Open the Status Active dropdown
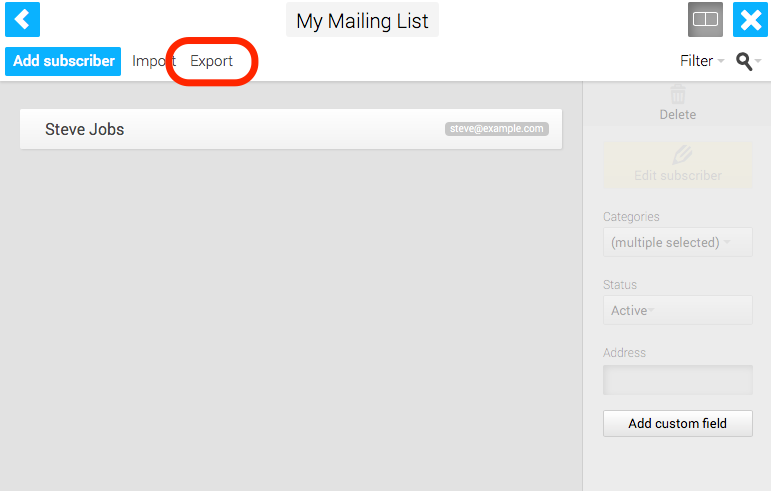Screen dimensions: 771x491 point(678,310)
